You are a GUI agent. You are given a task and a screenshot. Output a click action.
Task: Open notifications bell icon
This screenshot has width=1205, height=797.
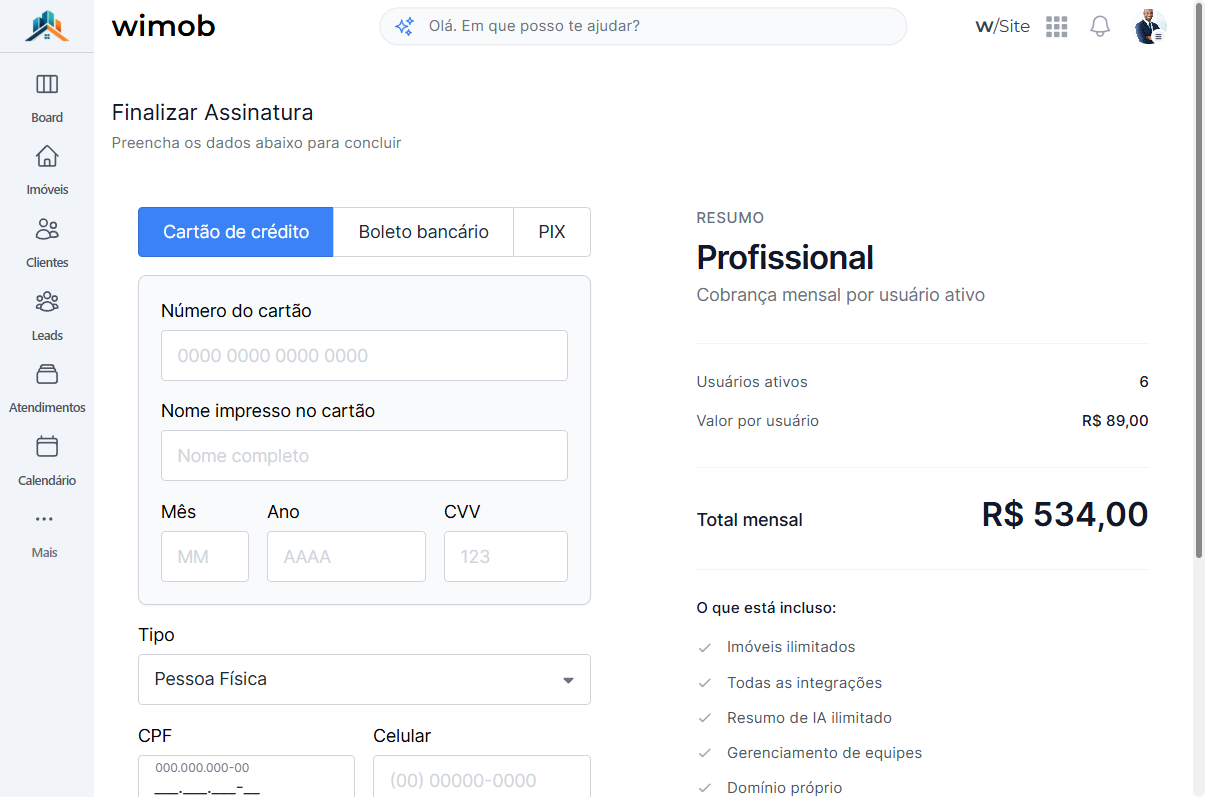pyautogui.click(x=1100, y=27)
